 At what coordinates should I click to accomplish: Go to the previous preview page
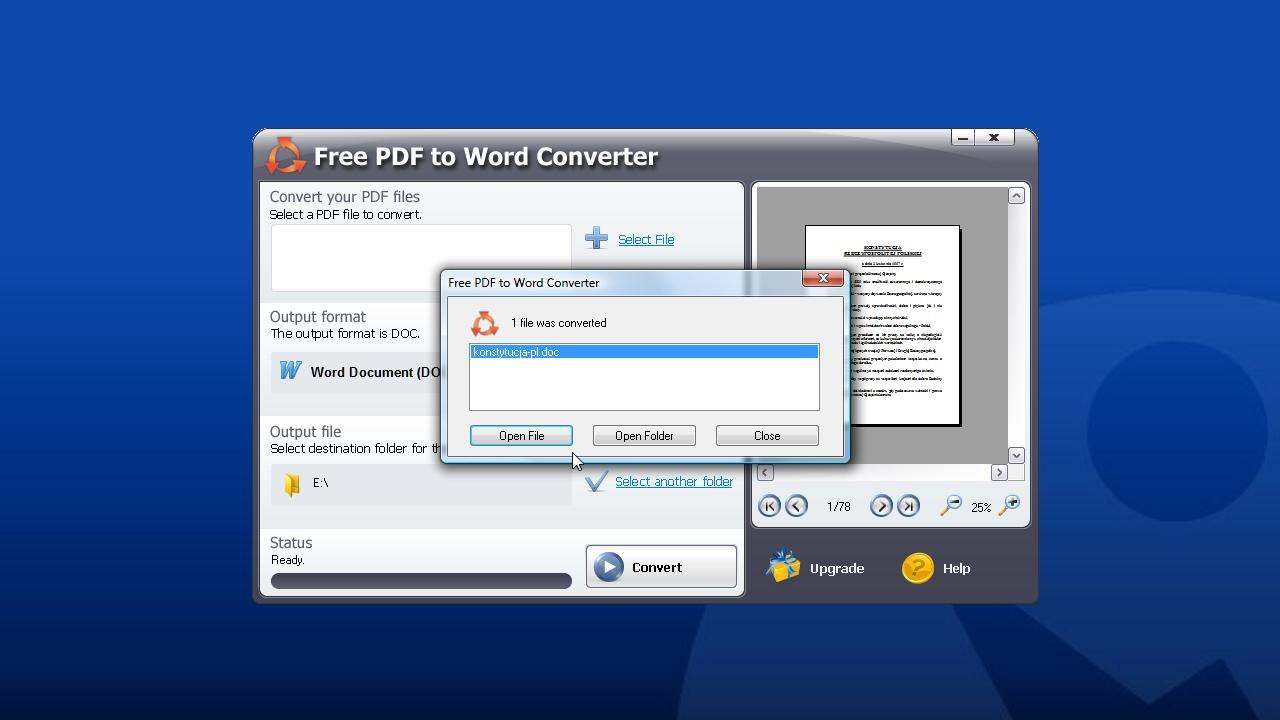tap(796, 506)
